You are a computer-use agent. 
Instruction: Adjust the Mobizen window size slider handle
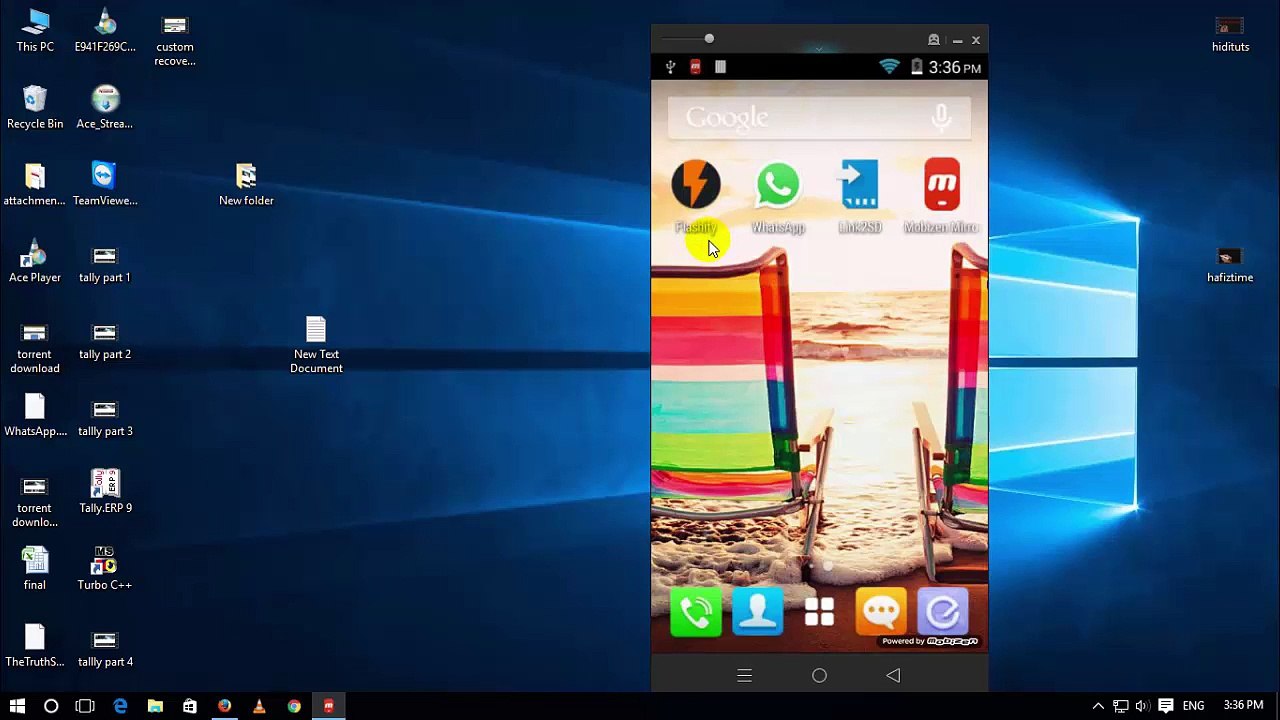[709, 39]
